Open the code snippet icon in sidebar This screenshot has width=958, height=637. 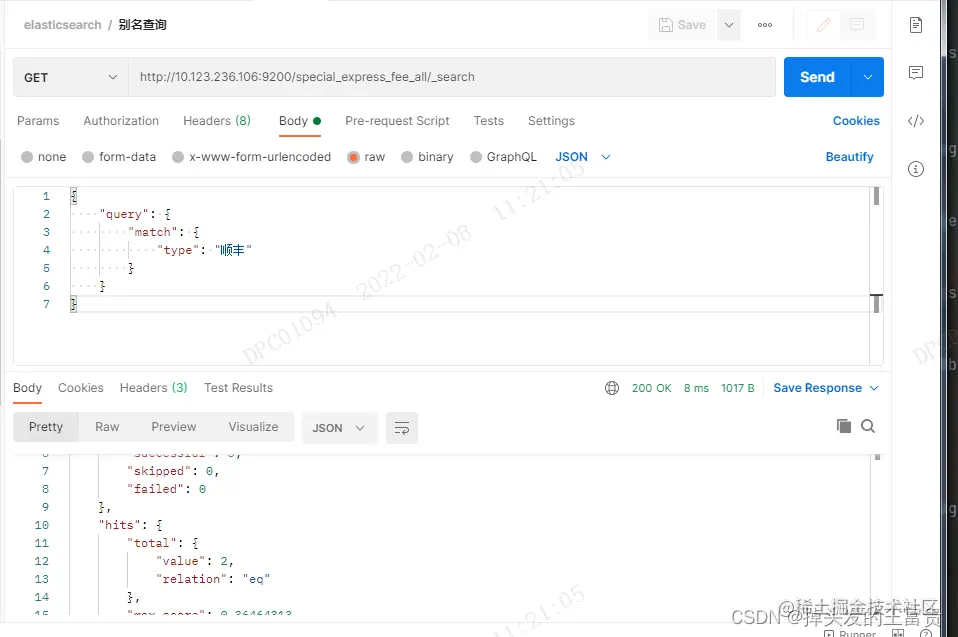pos(915,121)
